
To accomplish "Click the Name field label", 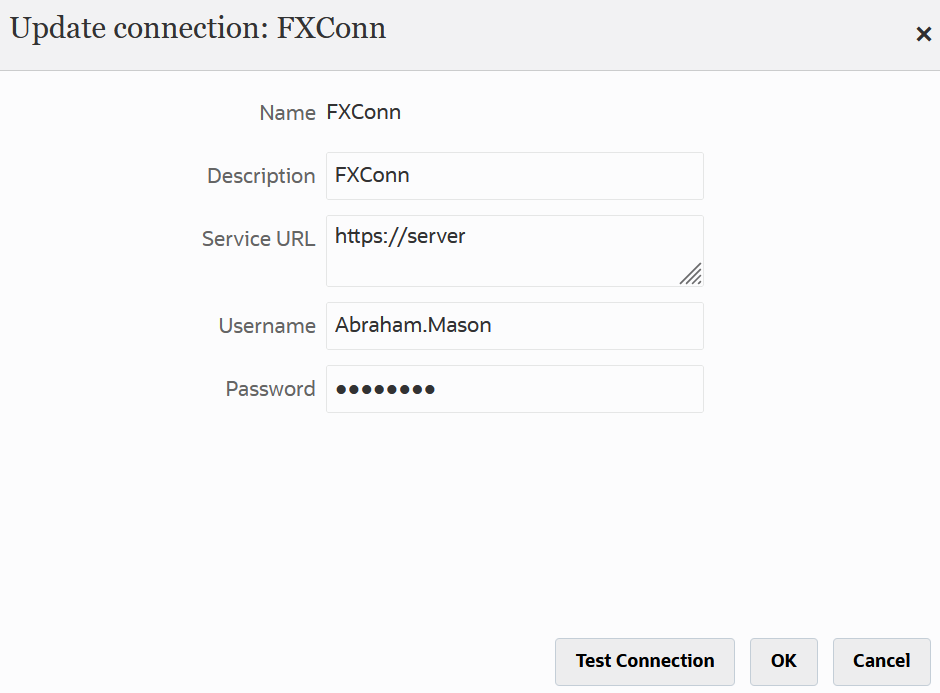I will 287,113.
